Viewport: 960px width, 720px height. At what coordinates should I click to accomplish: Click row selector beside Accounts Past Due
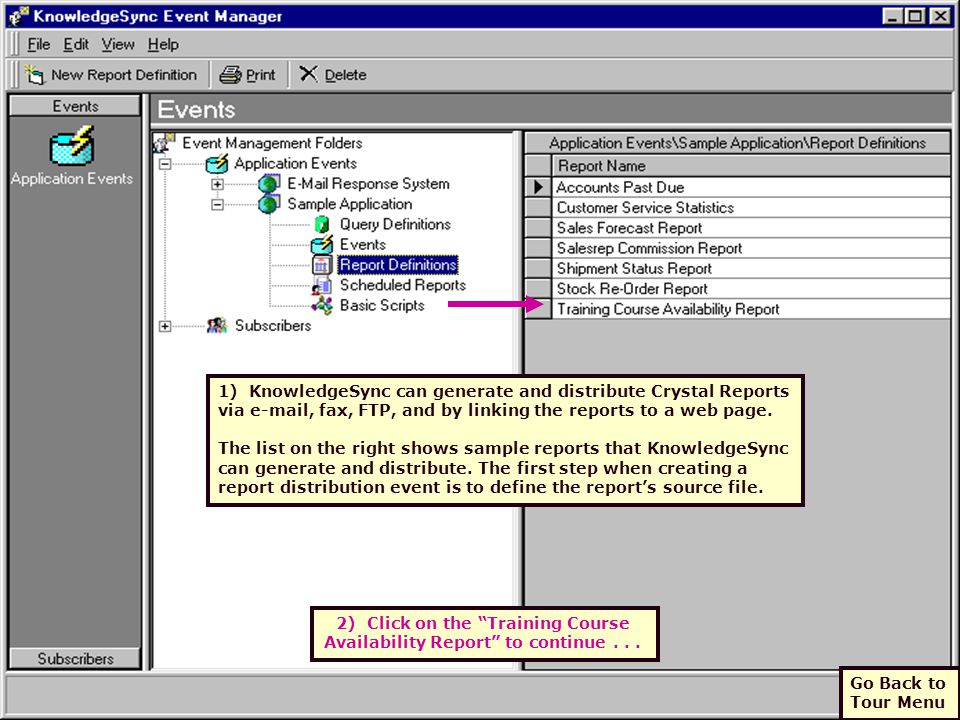pyautogui.click(x=539, y=187)
